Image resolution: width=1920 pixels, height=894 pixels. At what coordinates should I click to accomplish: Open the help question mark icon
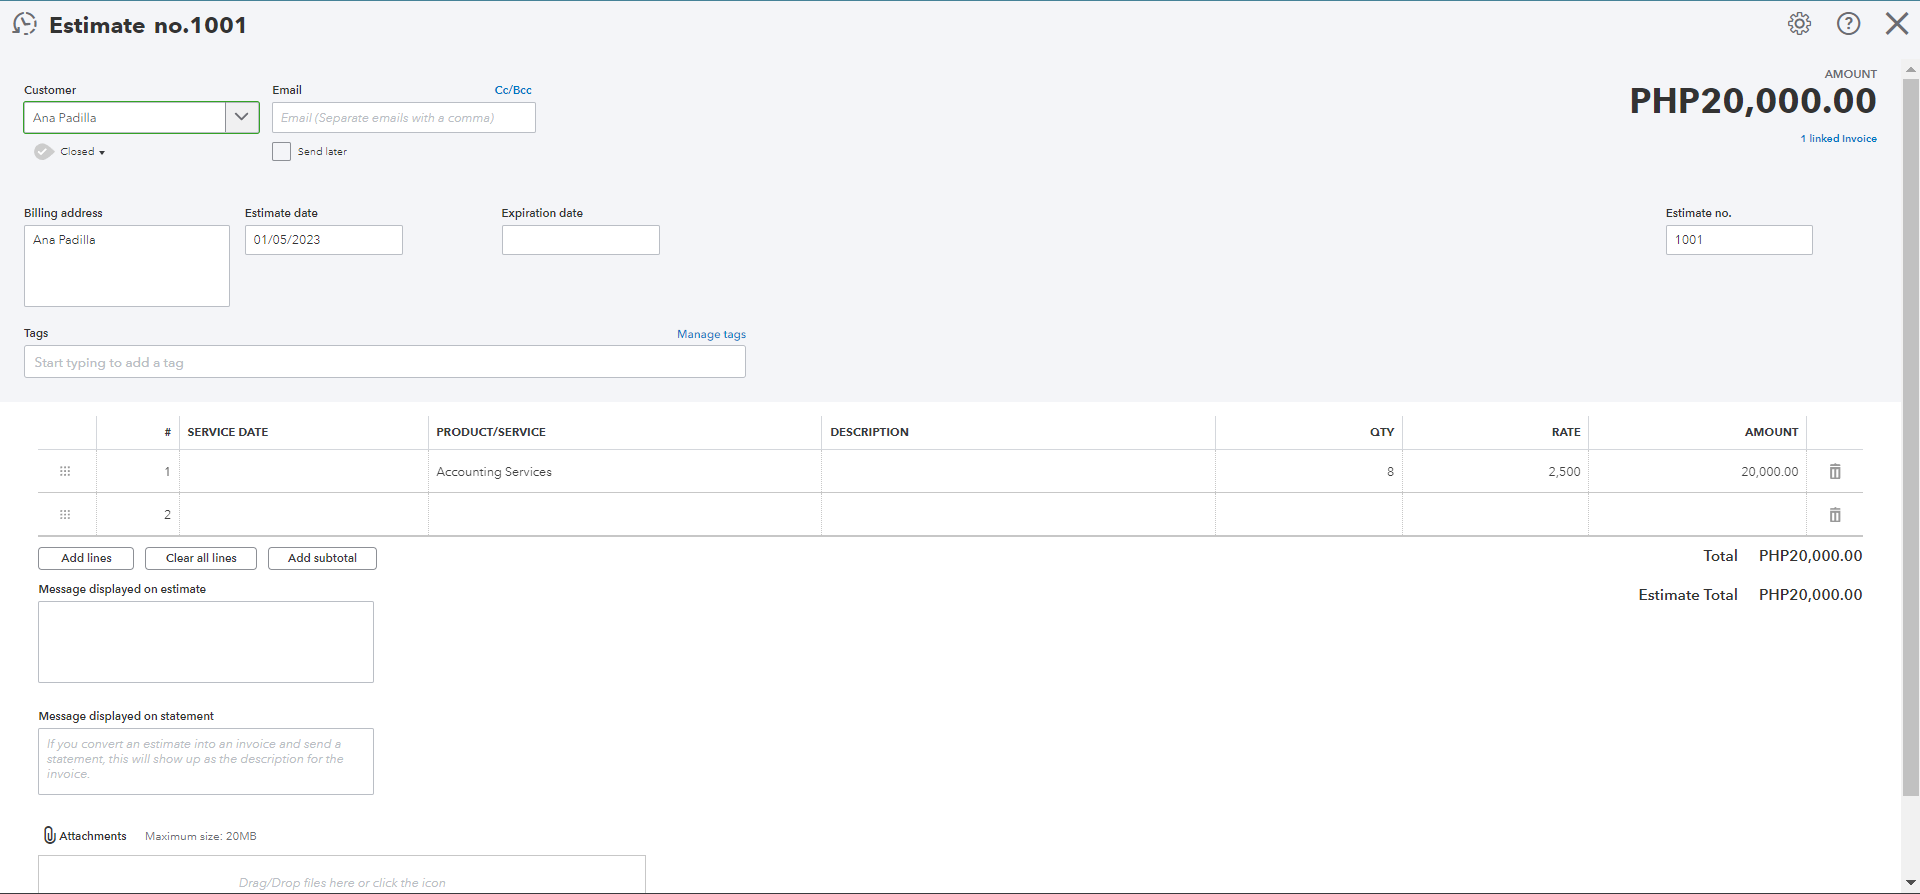click(x=1848, y=24)
